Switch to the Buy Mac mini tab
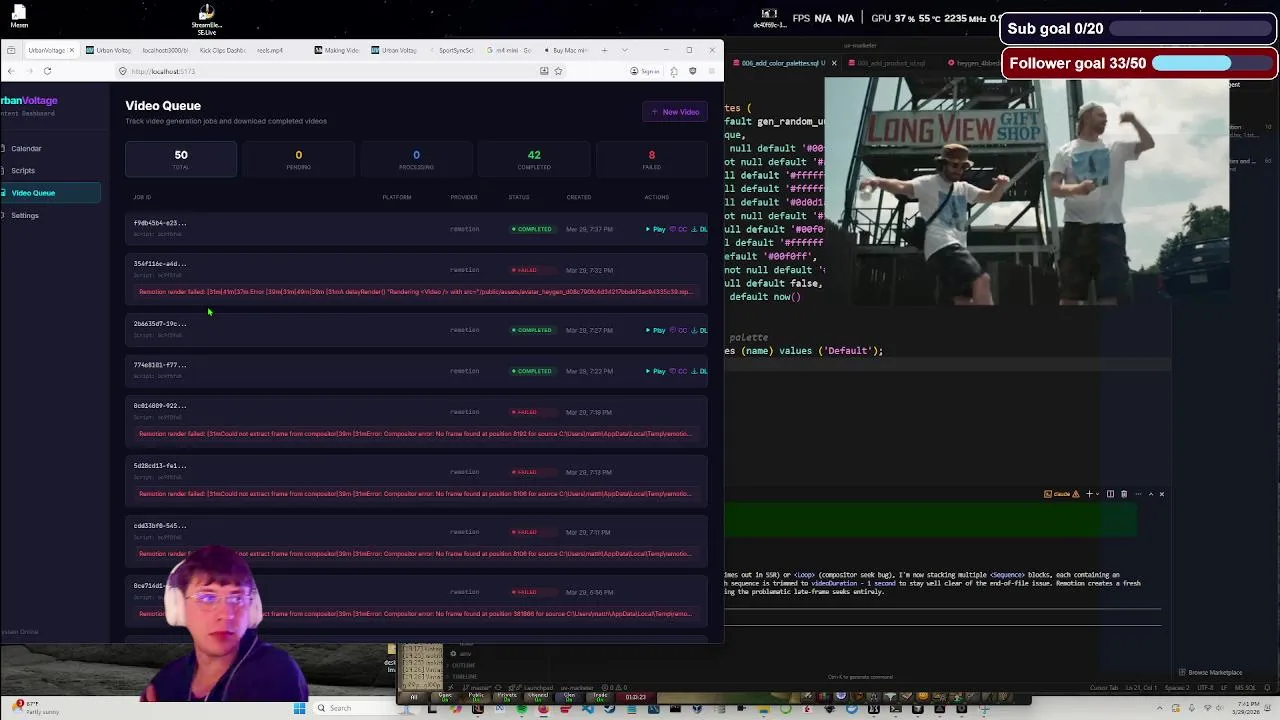1280x720 pixels. pyautogui.click(x=568, y=50)
